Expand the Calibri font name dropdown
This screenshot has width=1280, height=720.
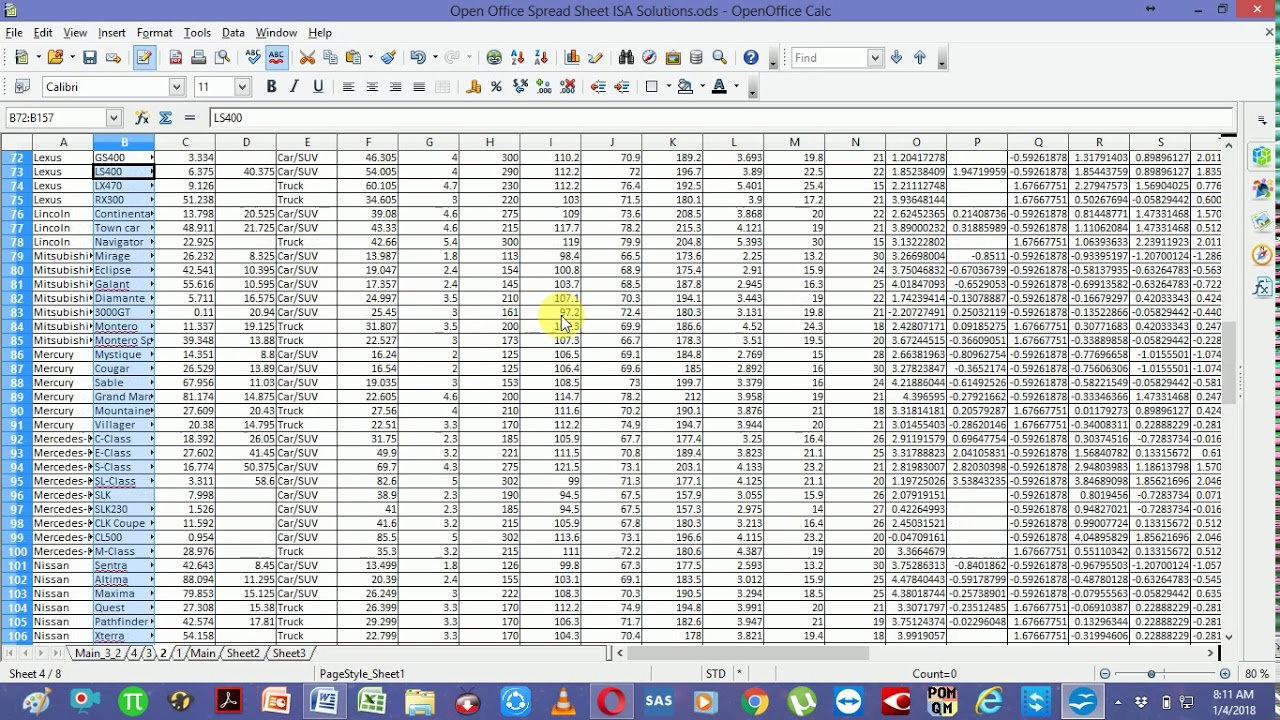(x=176, y=87)
